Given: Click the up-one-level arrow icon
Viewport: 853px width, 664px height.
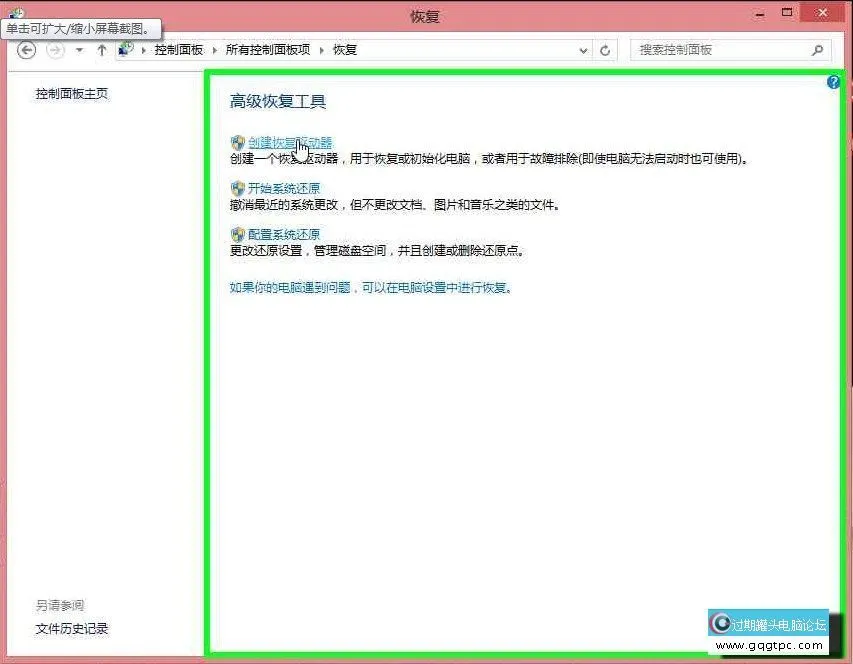Looking at the screenshot, I should (103, 49).
